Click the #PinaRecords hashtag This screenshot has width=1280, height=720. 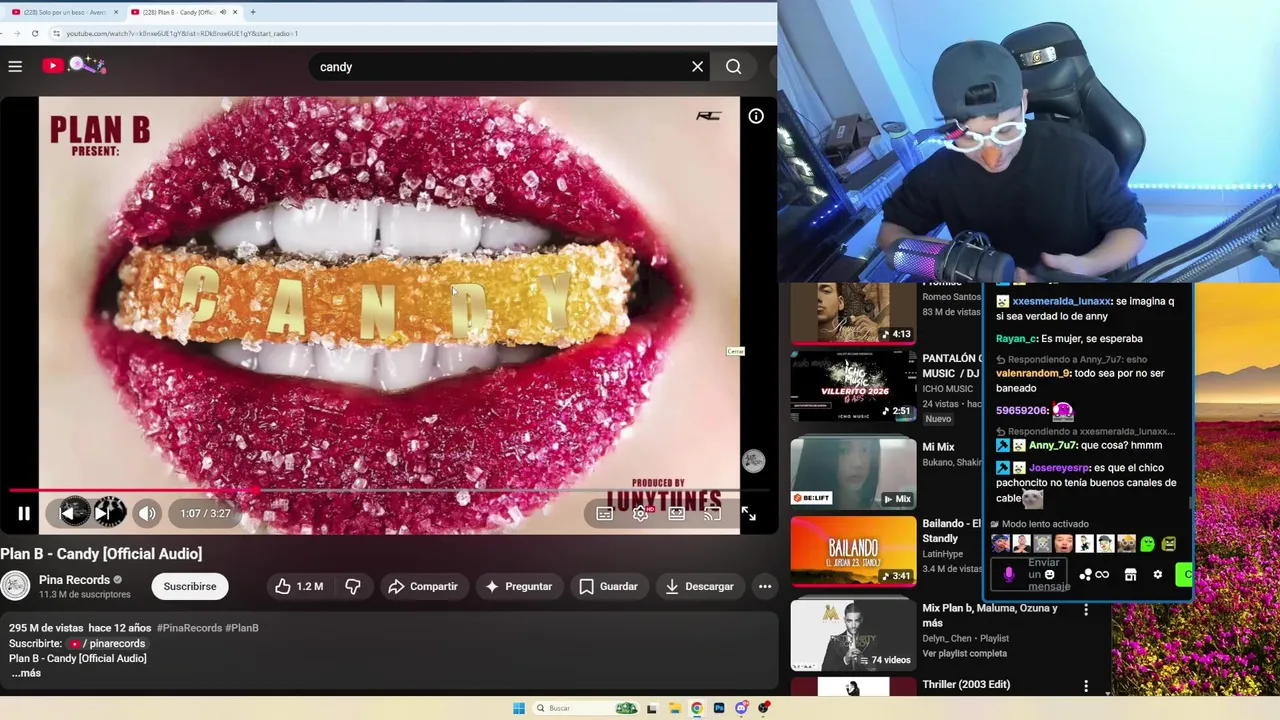pyautogui.click(x=189, y=628)
